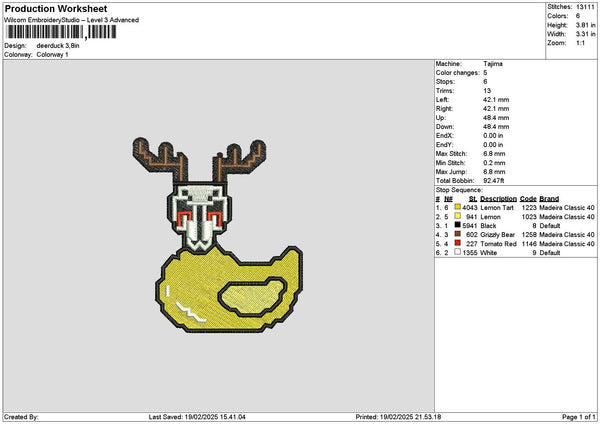Click the 'Description' column header
The width and height of the screenshot is (600, 424).
pyautogui.click(x=498, y=199)
